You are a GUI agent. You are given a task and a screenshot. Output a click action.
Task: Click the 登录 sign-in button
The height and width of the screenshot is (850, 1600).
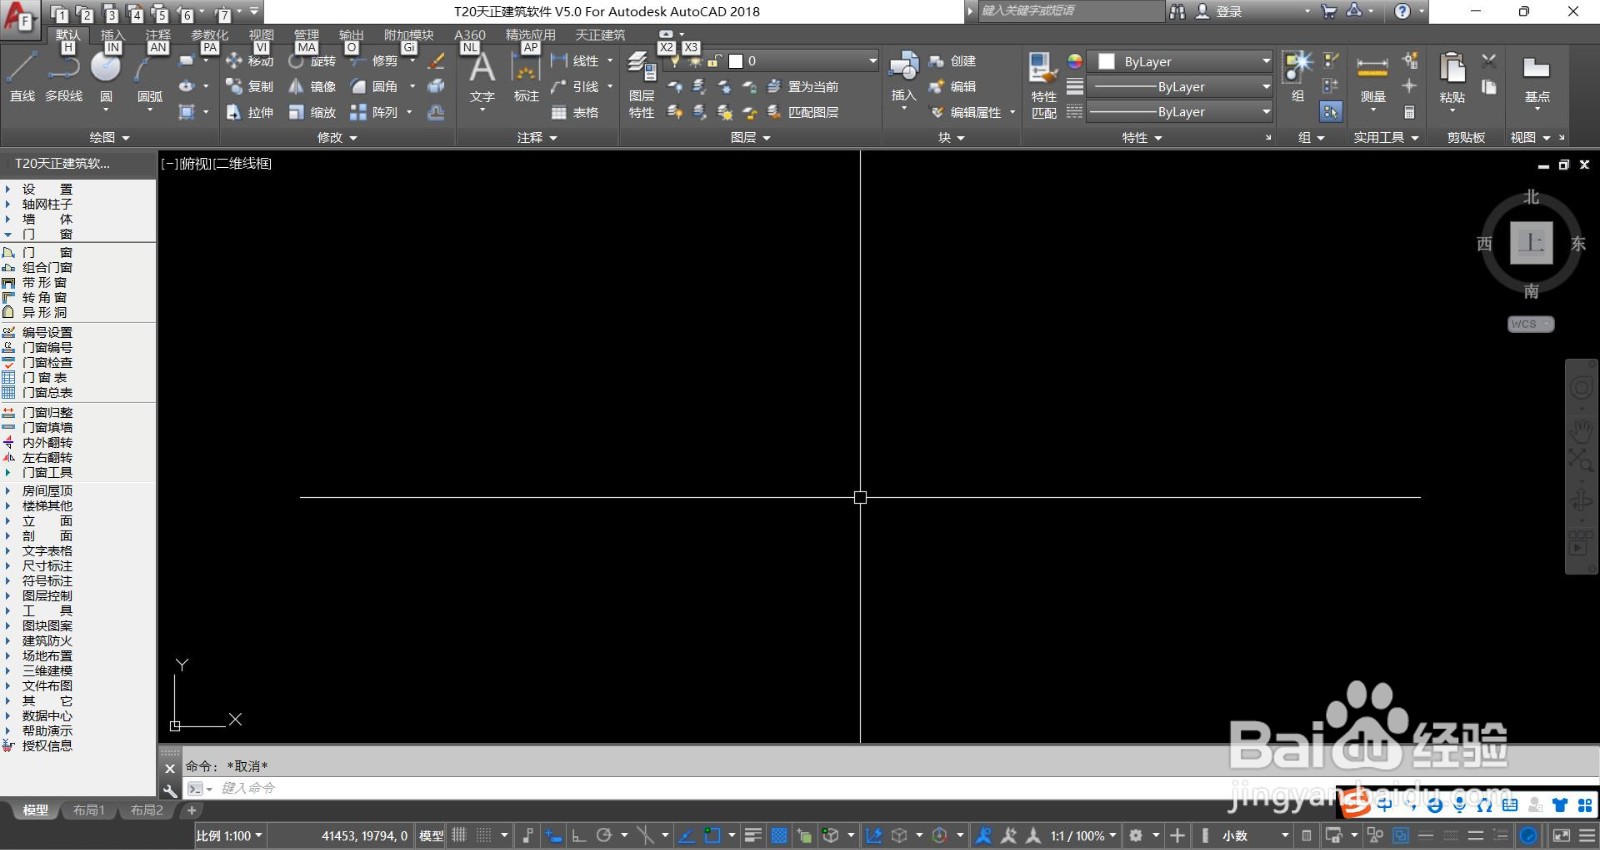click(x=1219, y=12)
